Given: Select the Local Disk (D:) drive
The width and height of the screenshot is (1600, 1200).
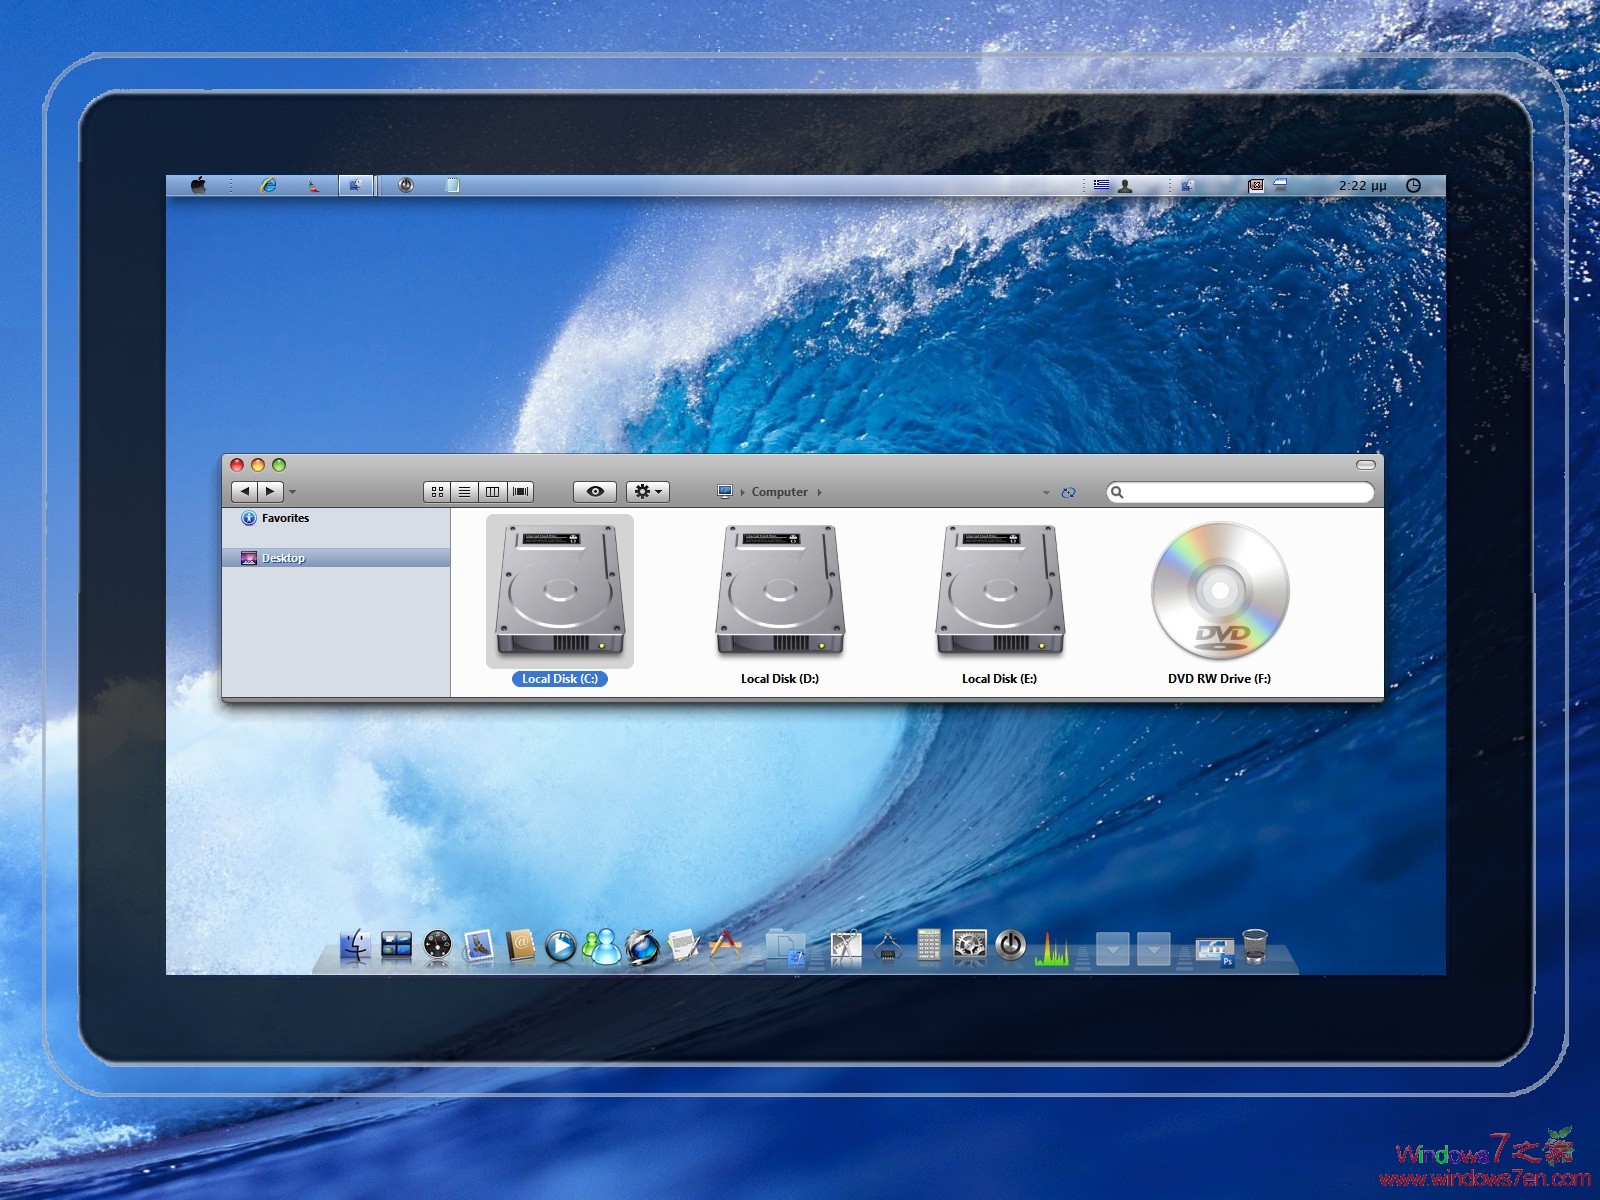Looking at the screenshot, I should click(781, 591).
